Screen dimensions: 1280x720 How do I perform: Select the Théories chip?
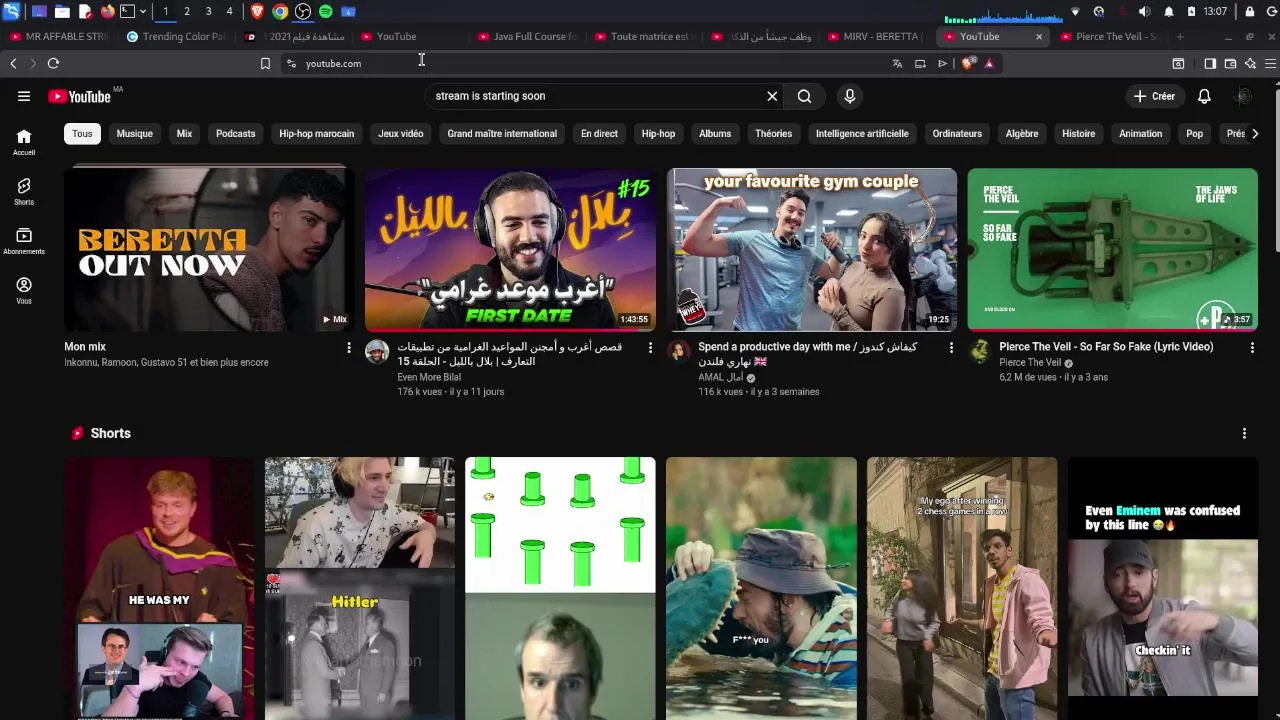[x=773, y=133]
